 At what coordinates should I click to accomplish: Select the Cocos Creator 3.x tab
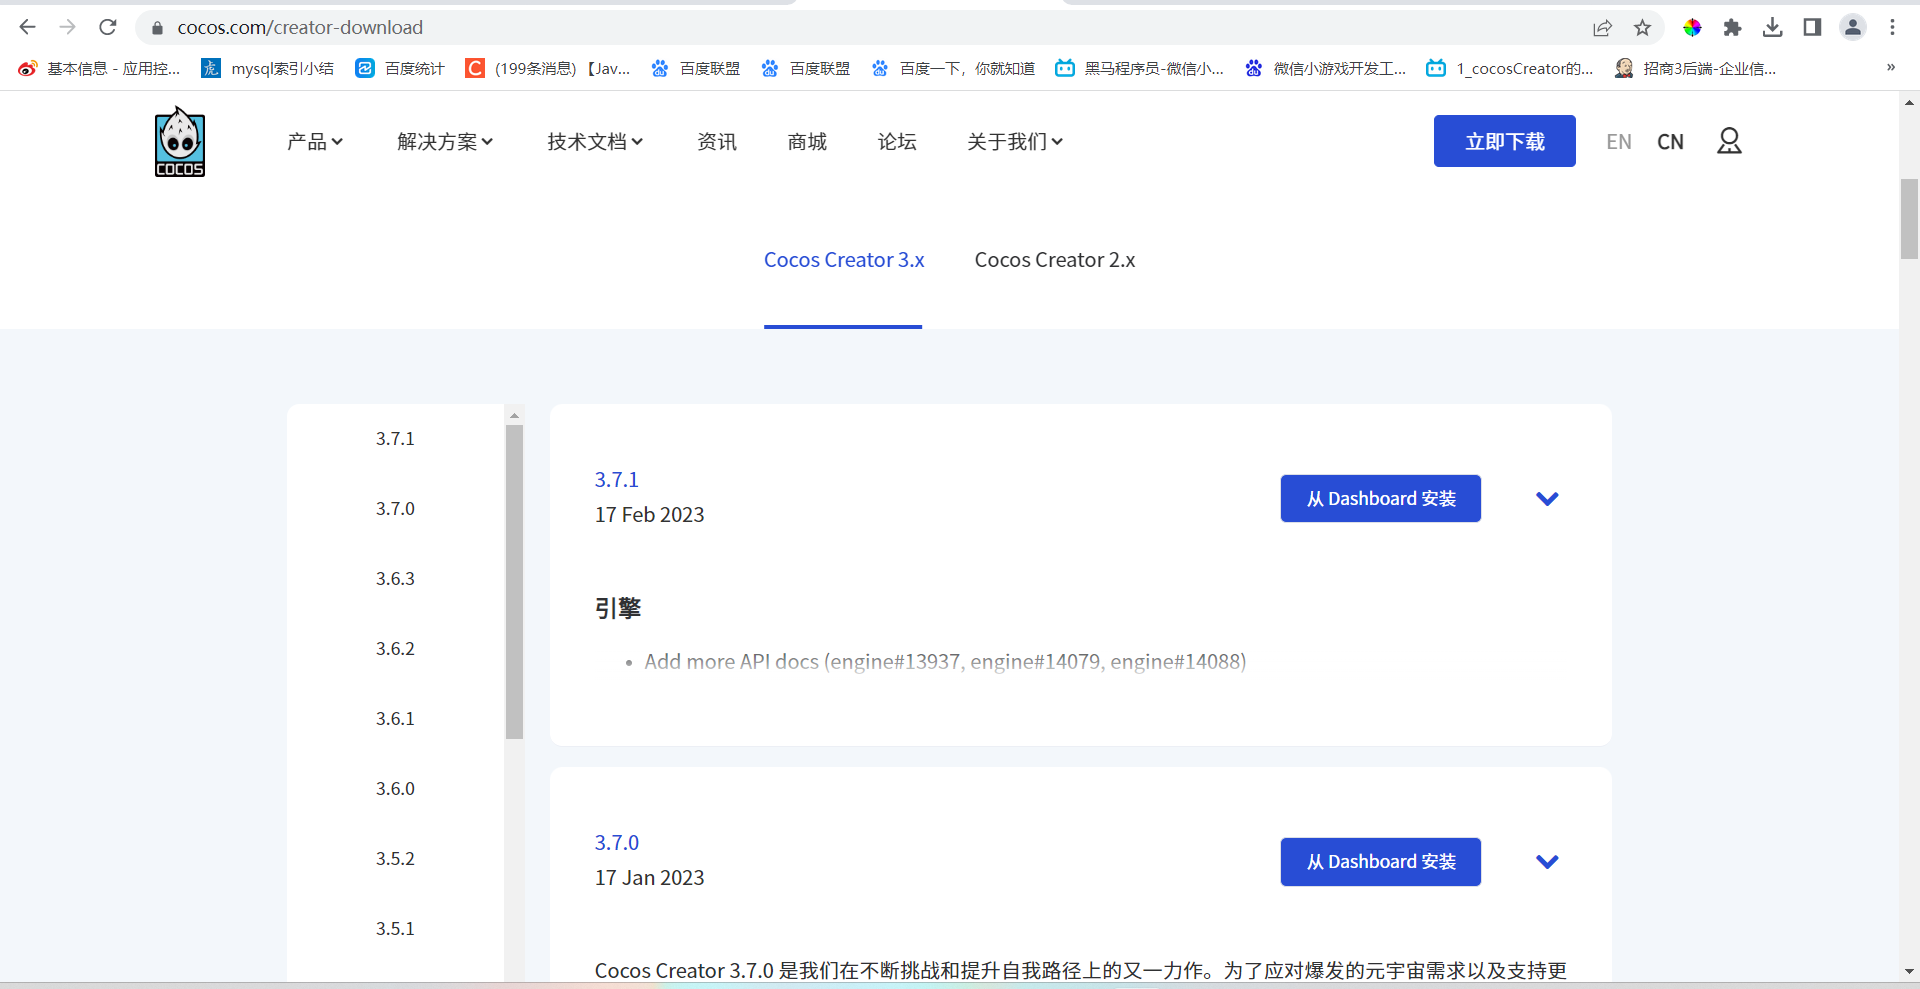(x=844, y=260)
